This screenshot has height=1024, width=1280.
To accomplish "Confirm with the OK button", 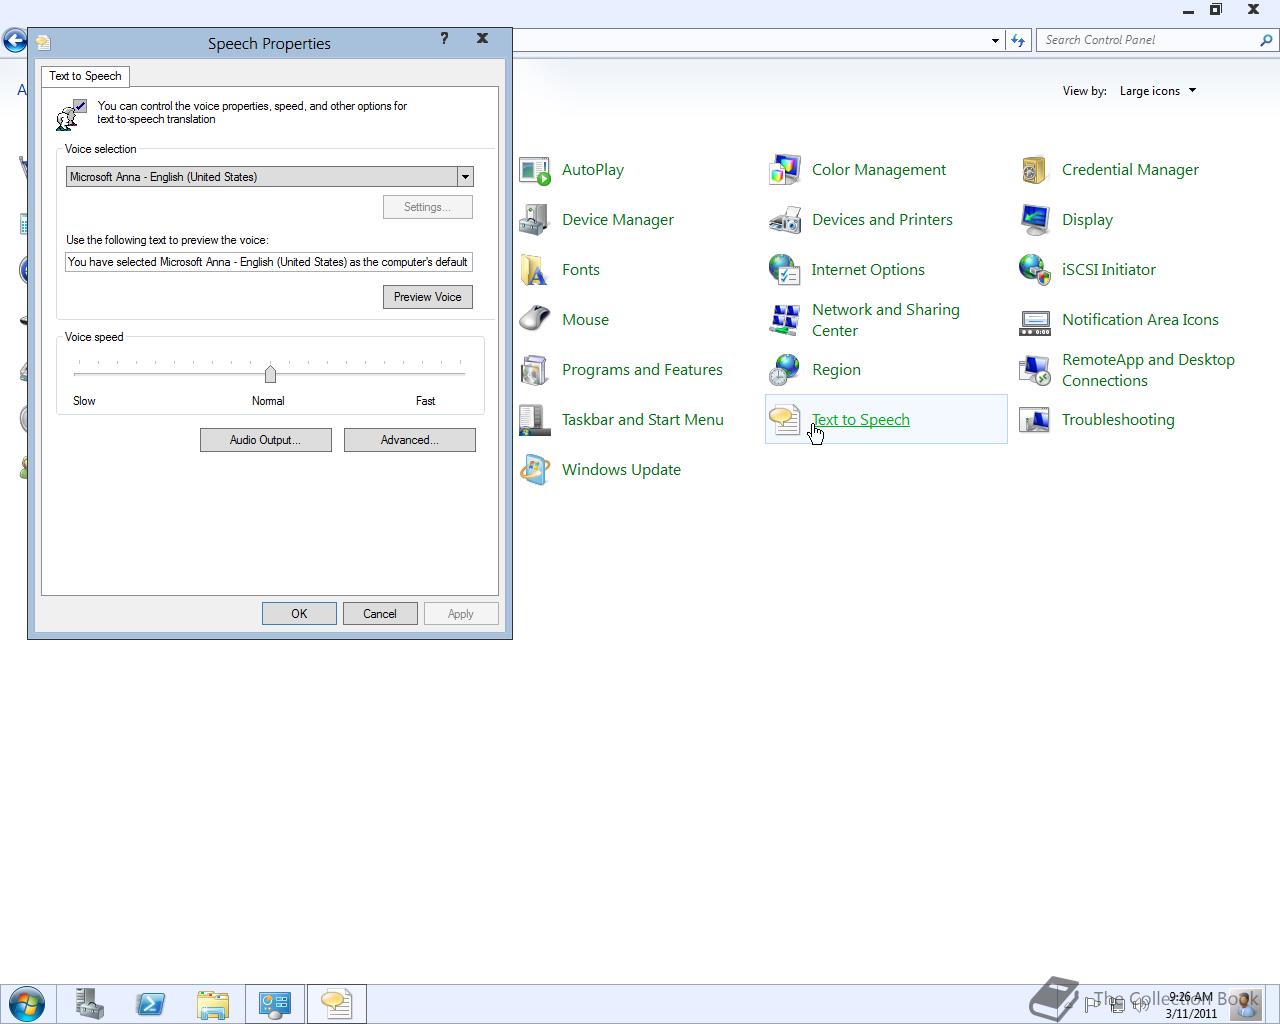I will click(299, 614).
